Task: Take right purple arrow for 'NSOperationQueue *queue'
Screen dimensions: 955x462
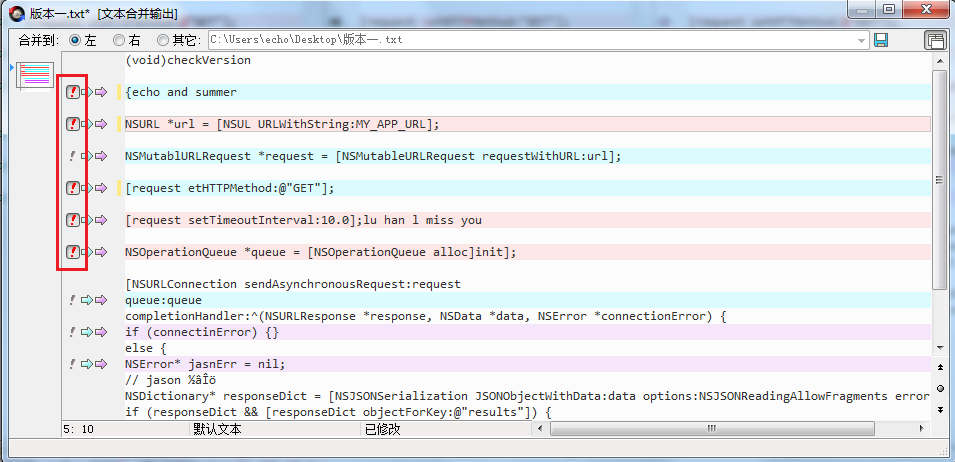Action: 101,251
